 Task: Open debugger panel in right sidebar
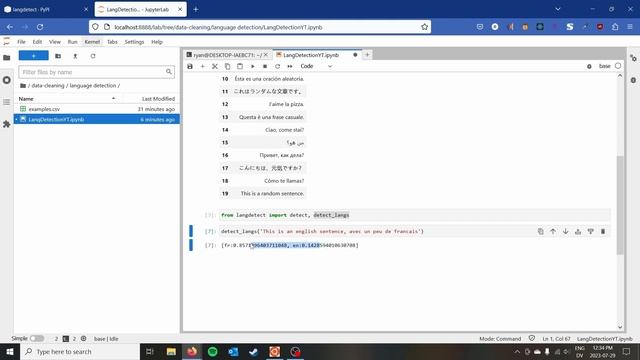(x=633, y=80)
